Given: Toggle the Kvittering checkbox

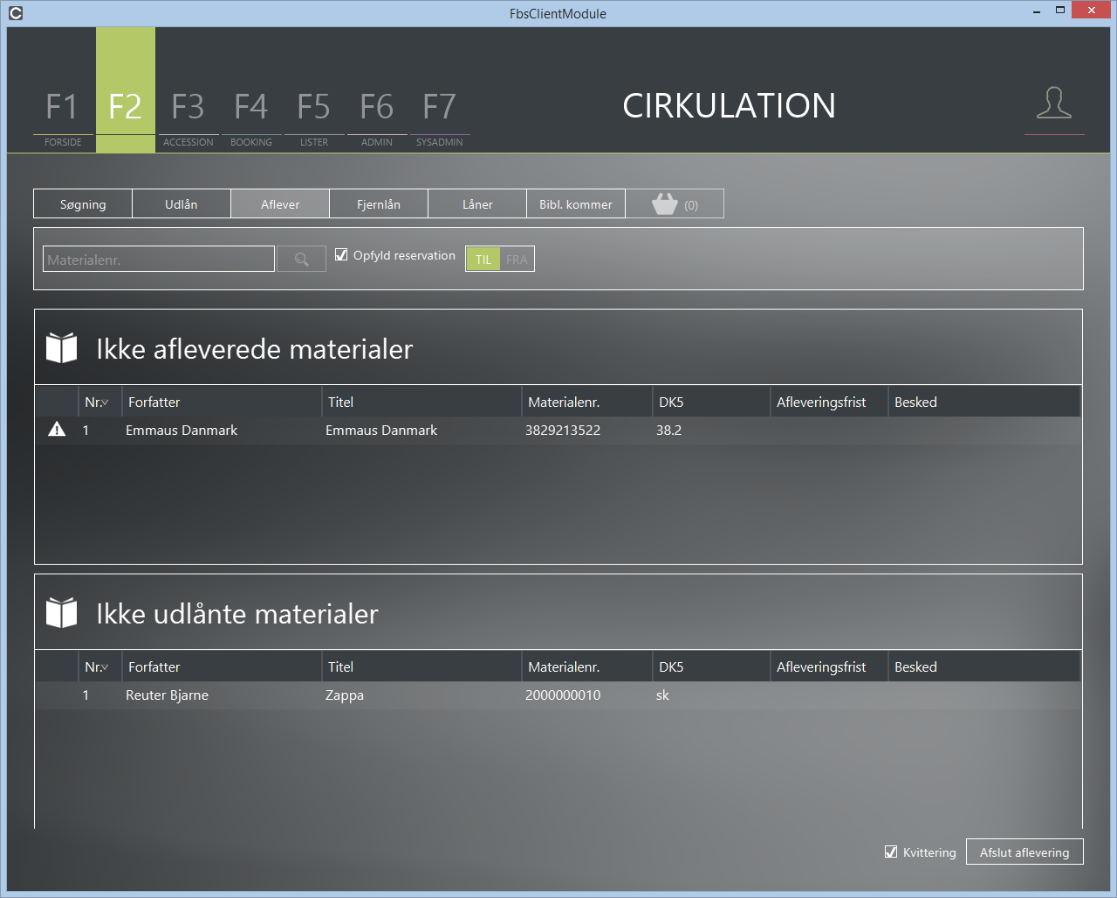Looking at the screenshot, I should [890, 852].
